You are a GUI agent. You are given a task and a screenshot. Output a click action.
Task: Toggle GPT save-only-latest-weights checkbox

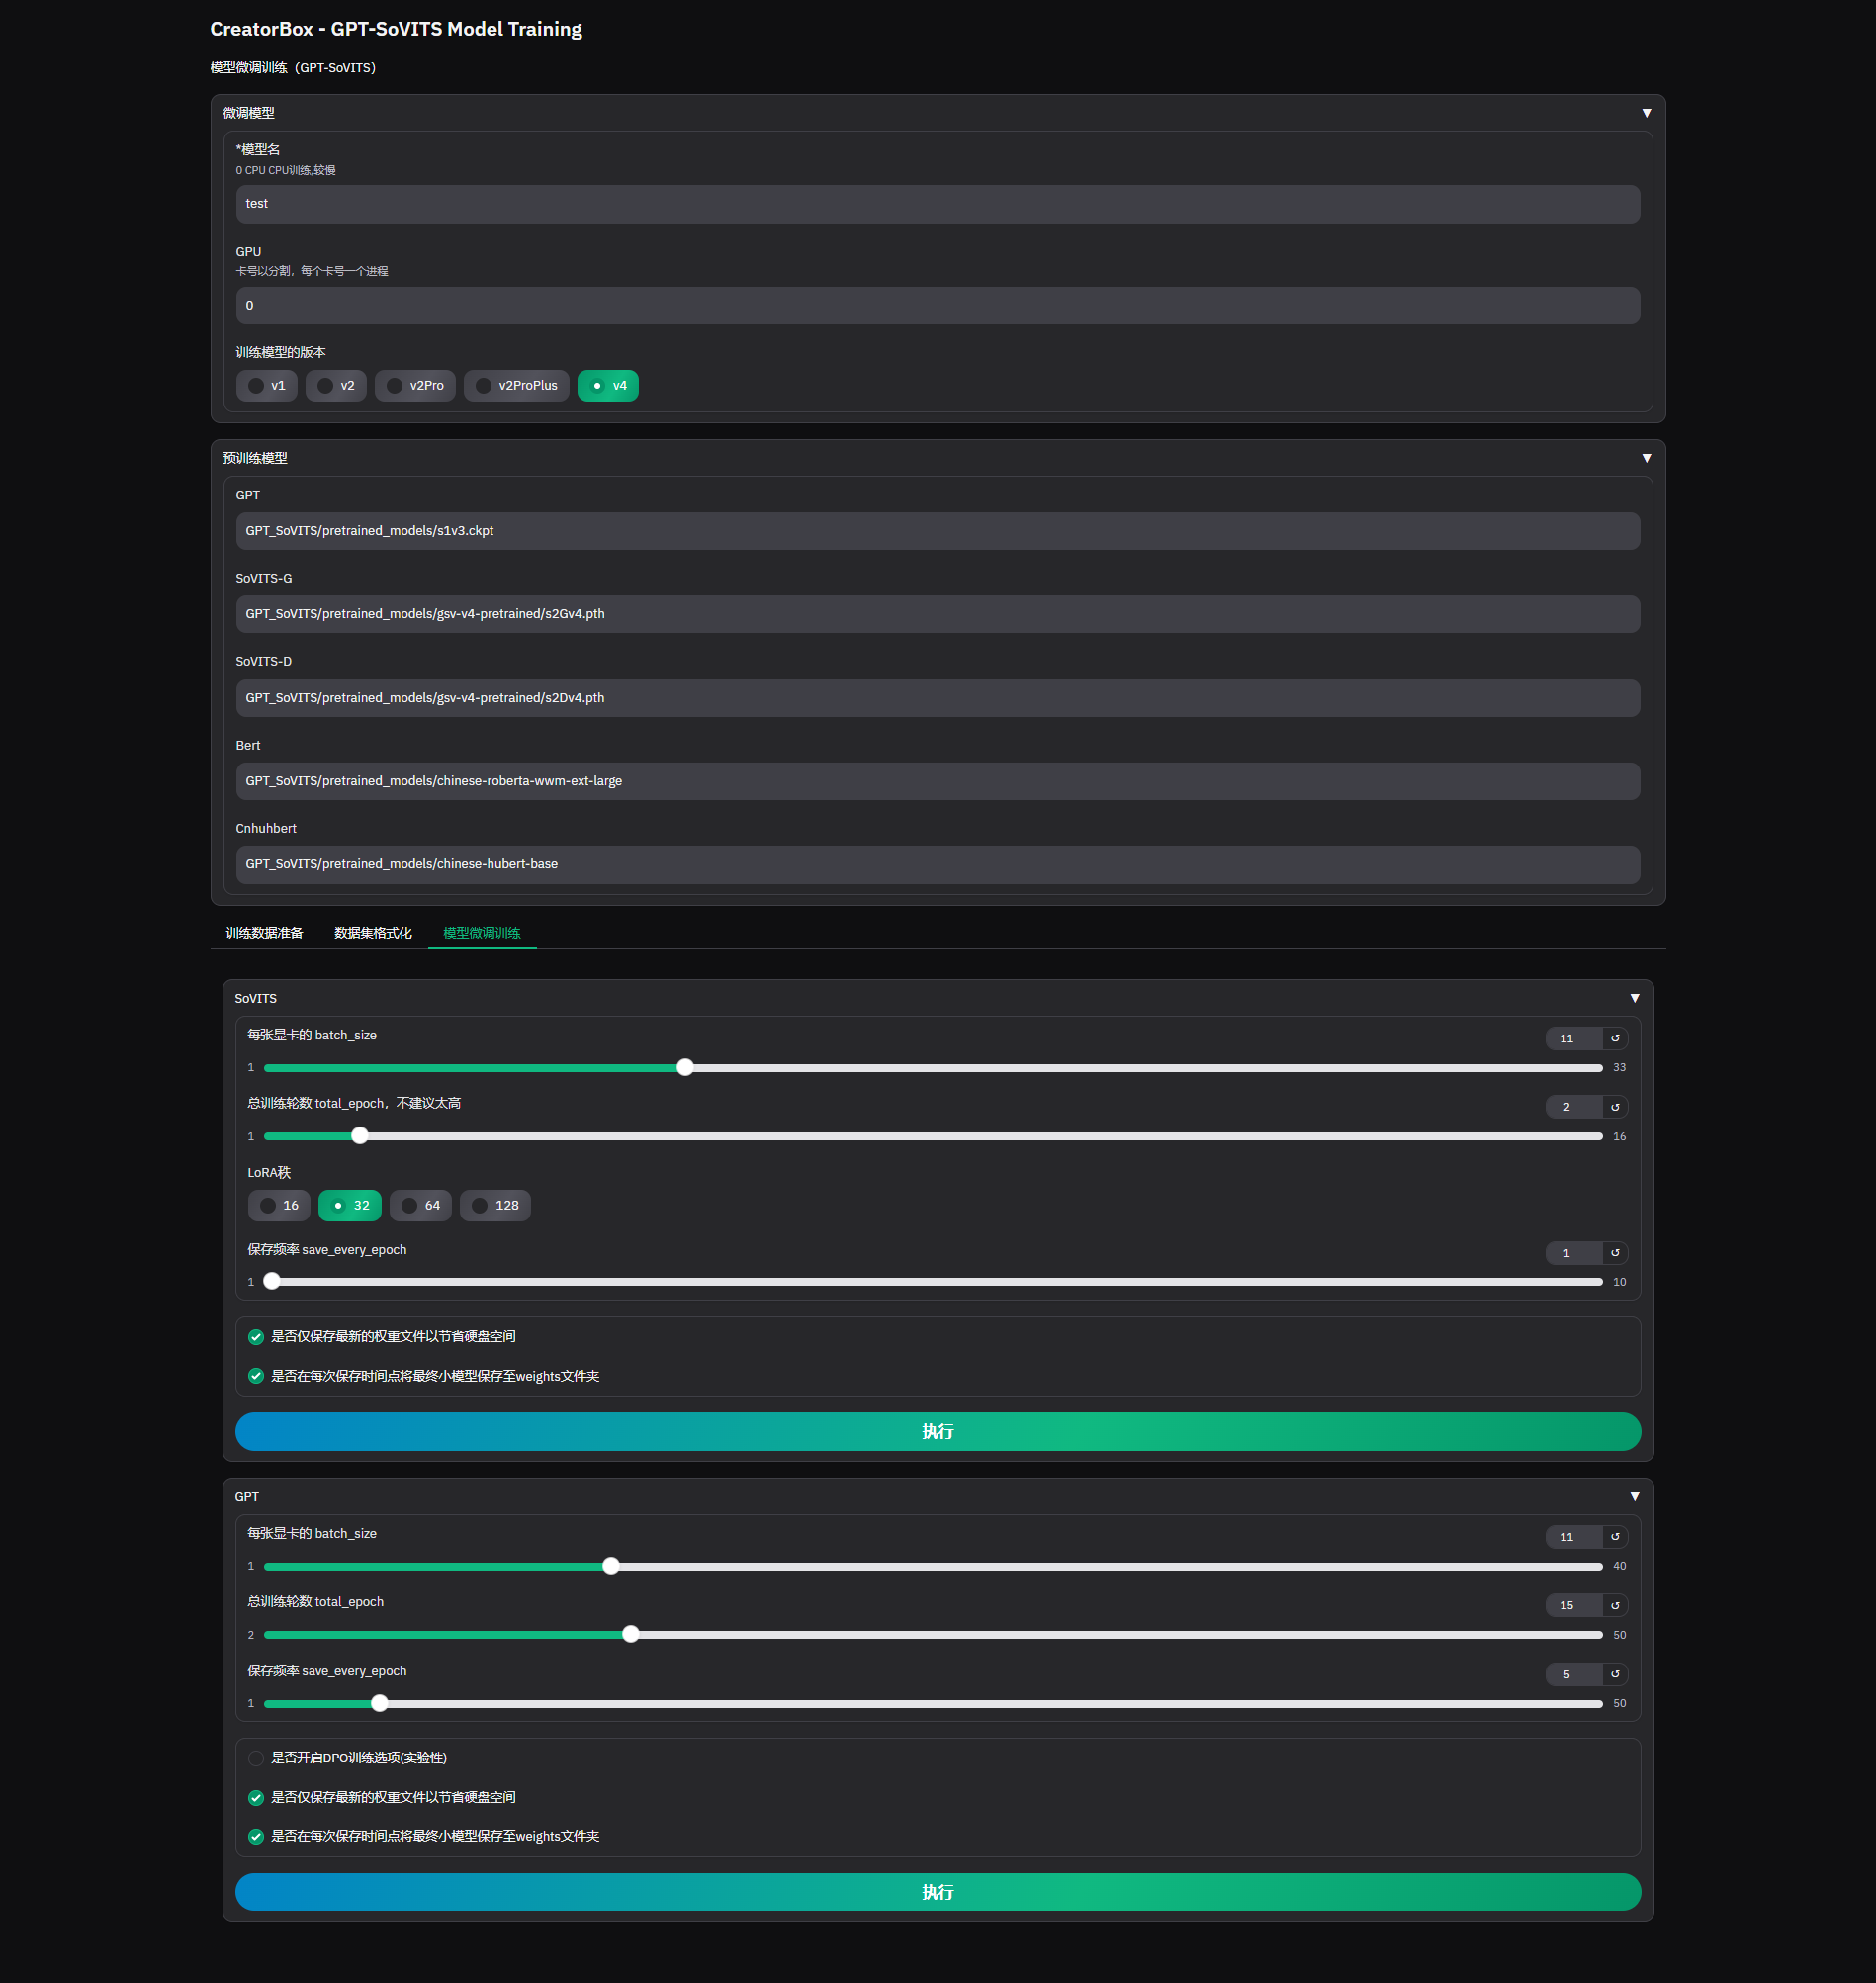(x=256, y=1796)
